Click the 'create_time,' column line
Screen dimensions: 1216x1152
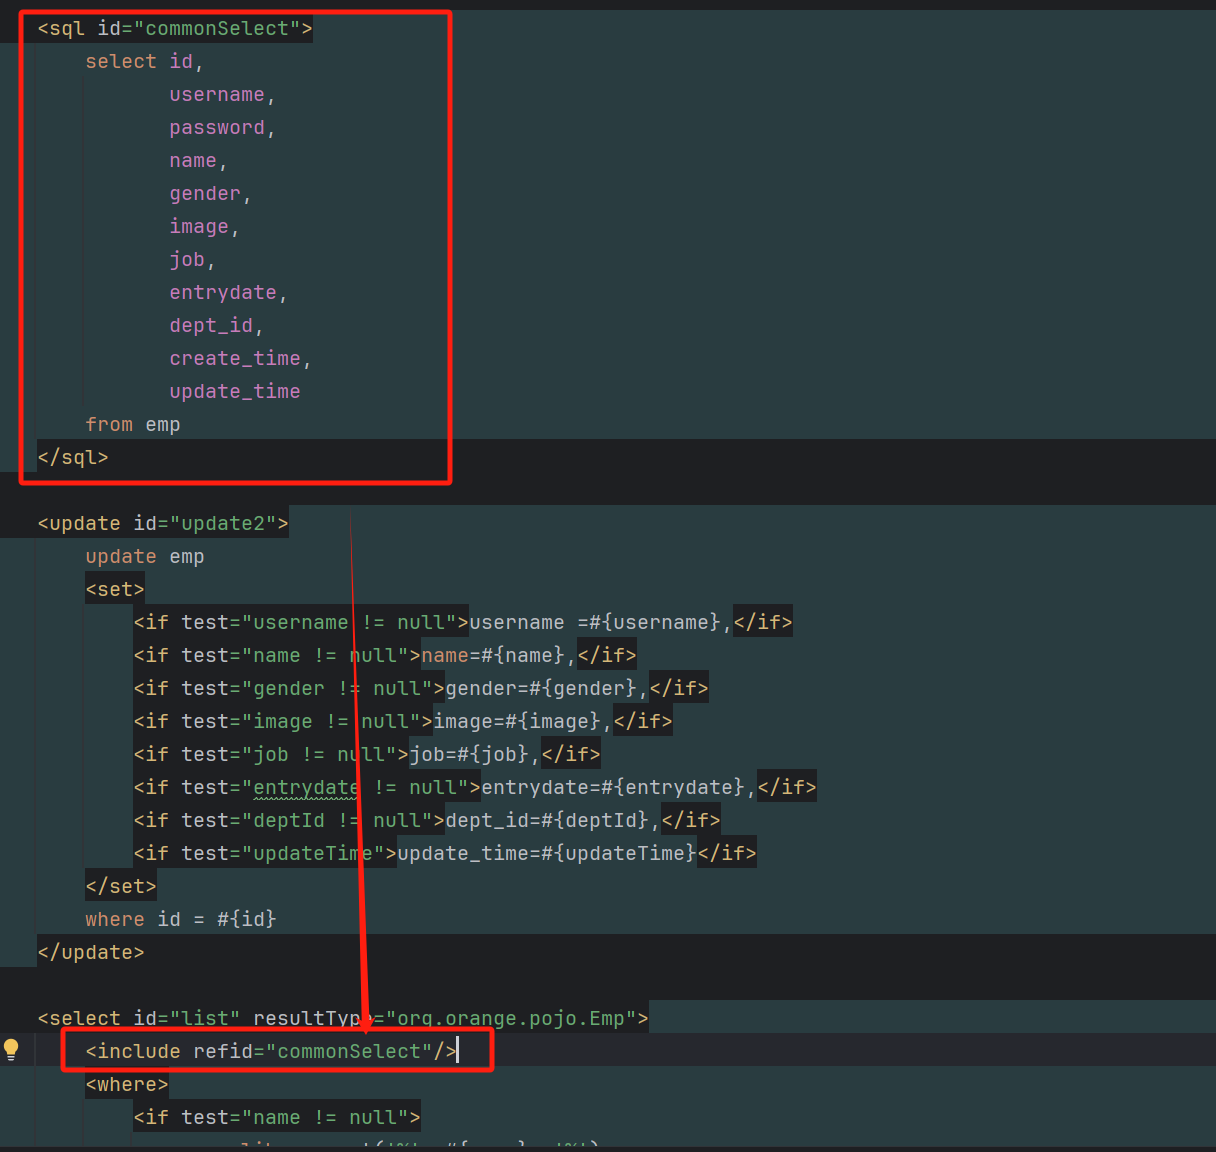(240, 358)
